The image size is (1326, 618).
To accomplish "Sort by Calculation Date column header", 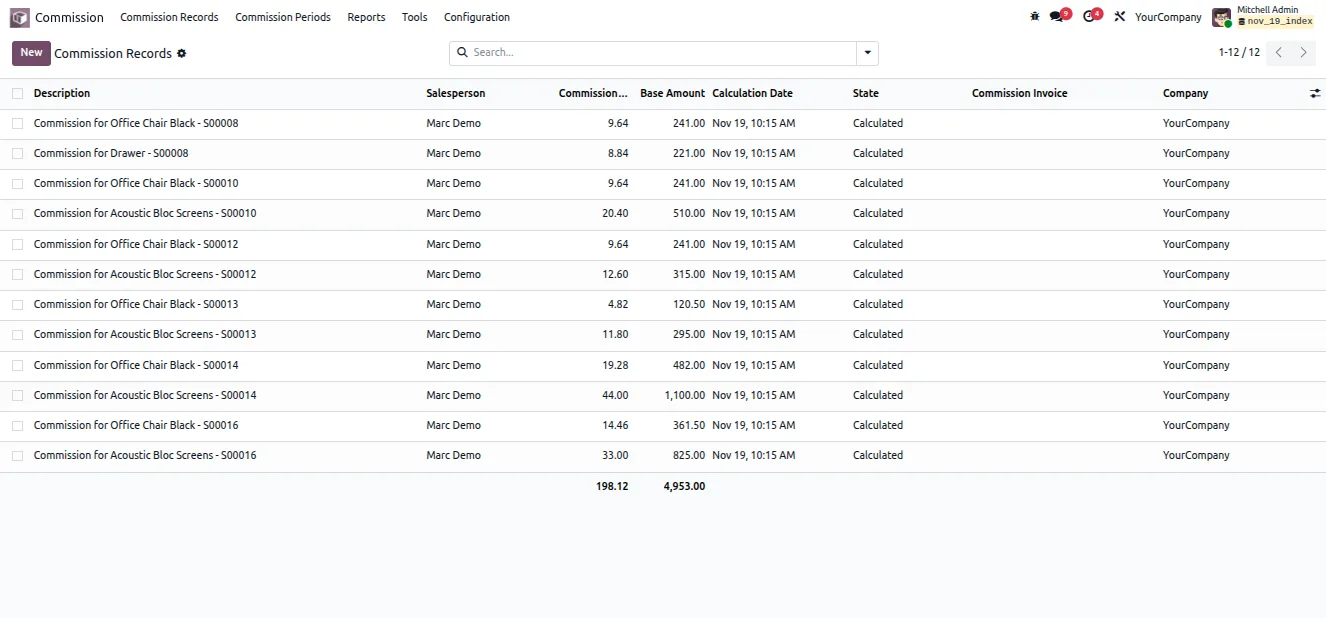I will [x=752, y=93].
